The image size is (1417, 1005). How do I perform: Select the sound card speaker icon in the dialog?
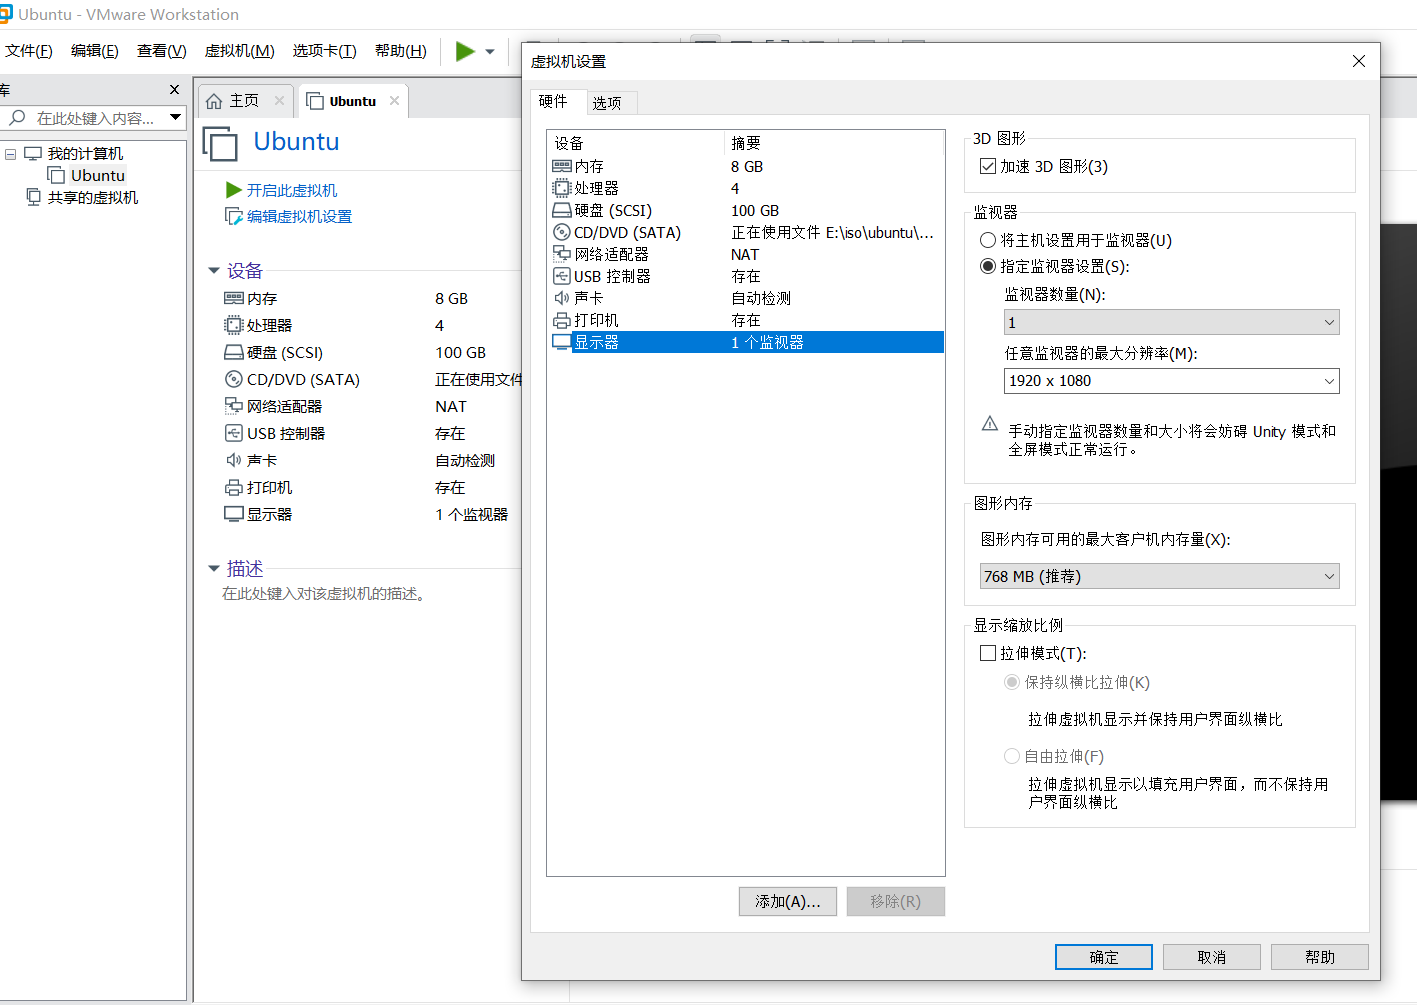click(x=562, y=298)
